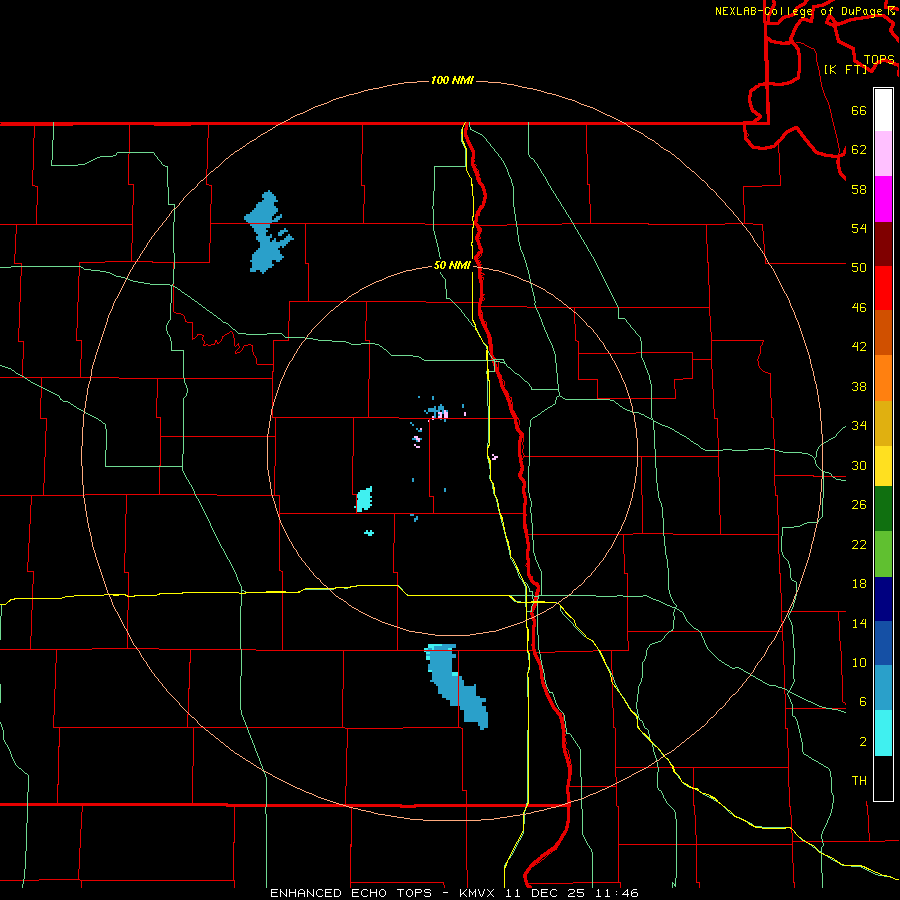
Task: Click the "42" scale value
Action: 859,347
